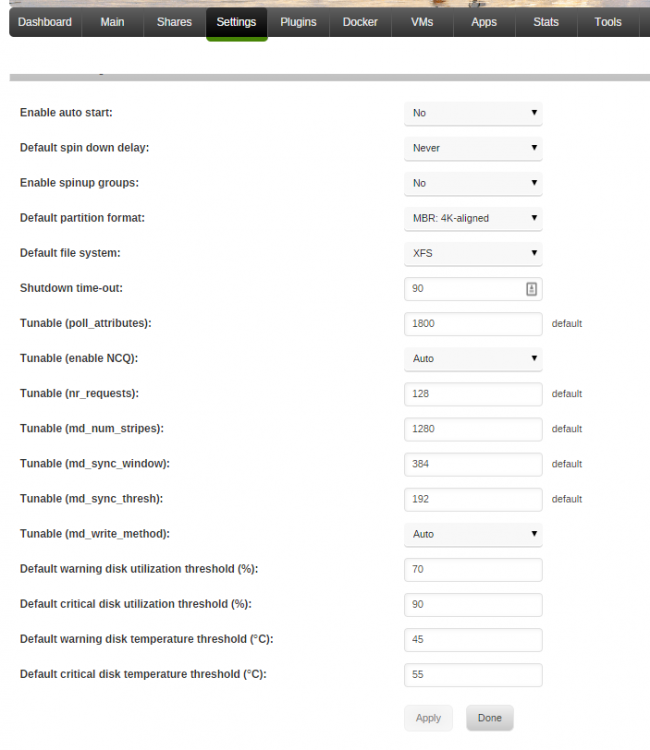The width and height of the screenshot is (650, 750).
Task: Focus the warning disk temperature threshold field
Action: pos(473,640)
